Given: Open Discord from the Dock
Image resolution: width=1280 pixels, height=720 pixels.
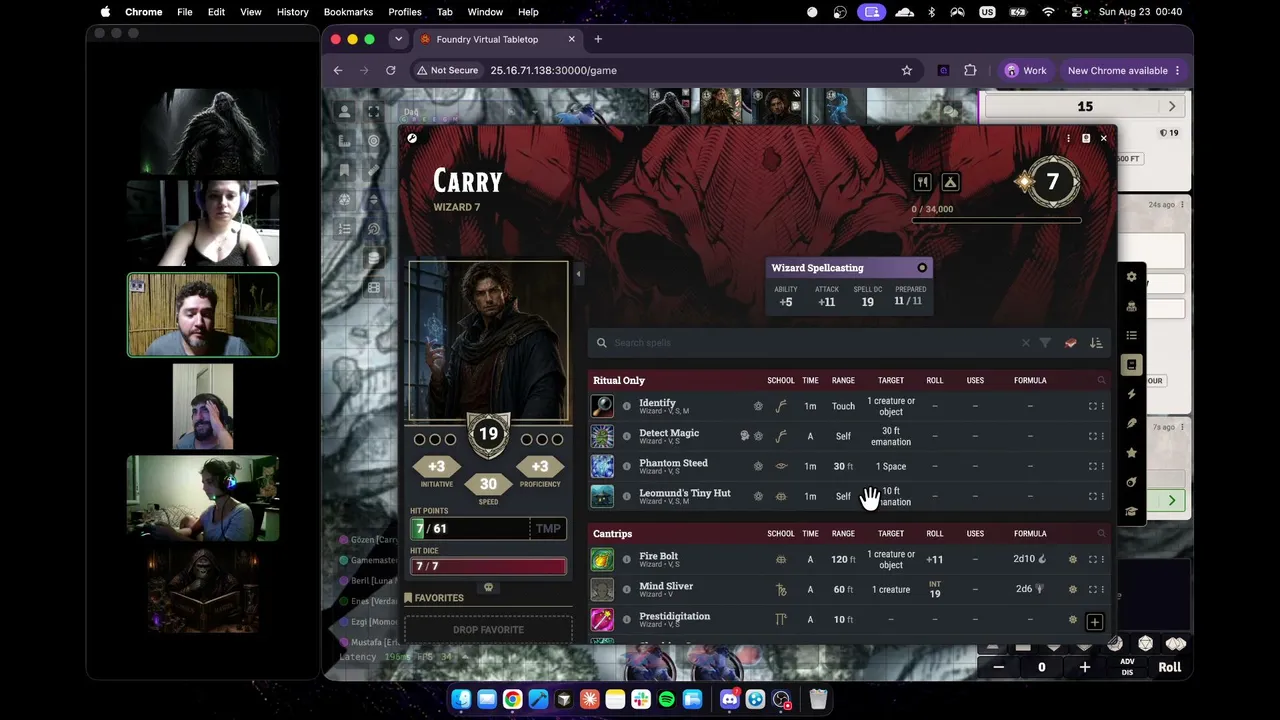Looking at the screenshot, I should [x=729, y=699].
